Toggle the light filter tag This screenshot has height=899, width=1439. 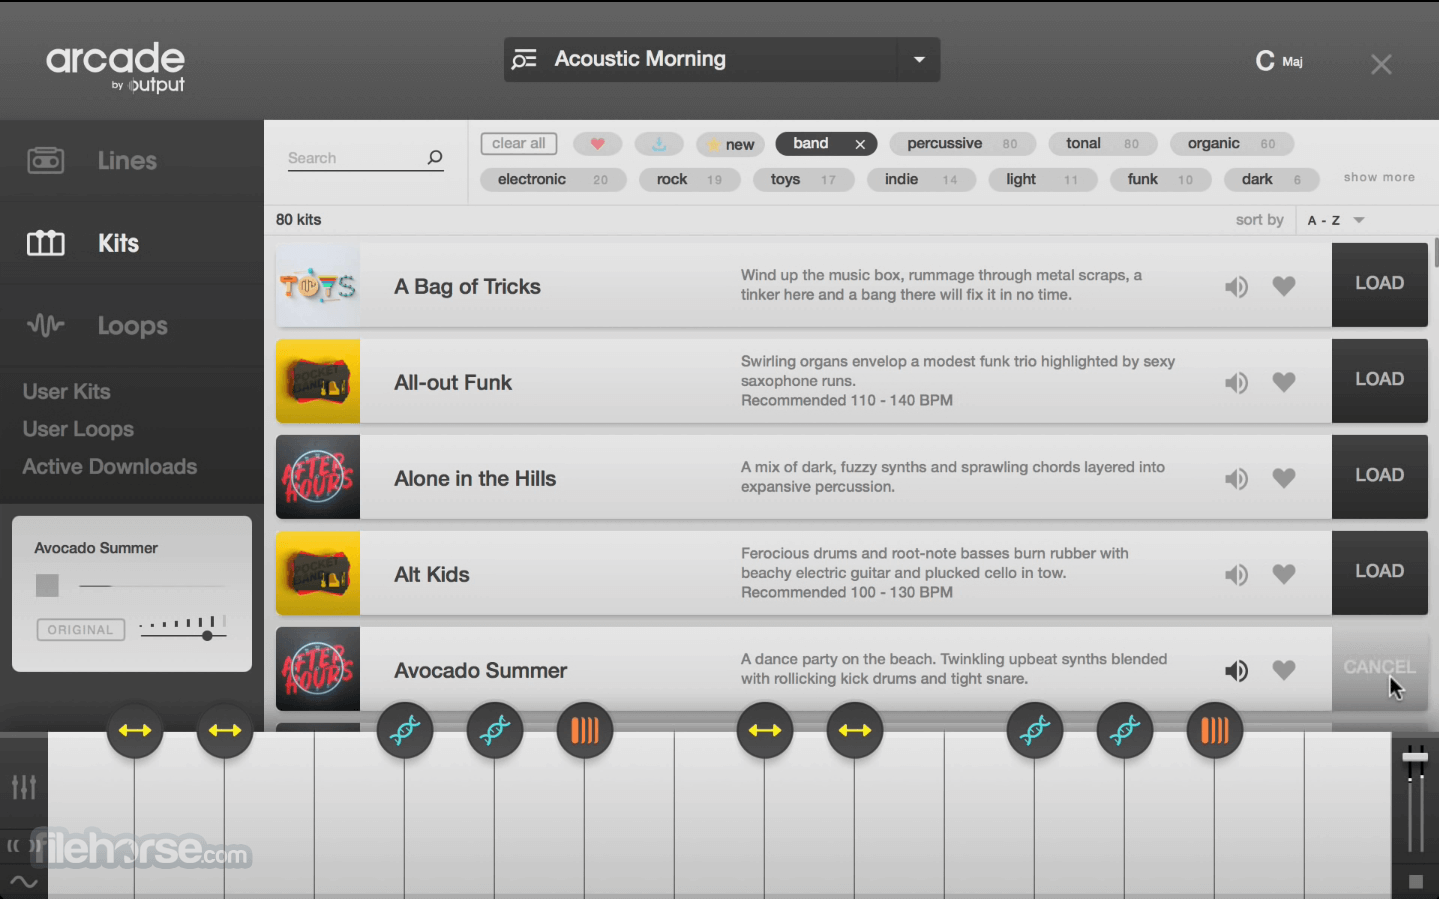[x=1042, y=180]
